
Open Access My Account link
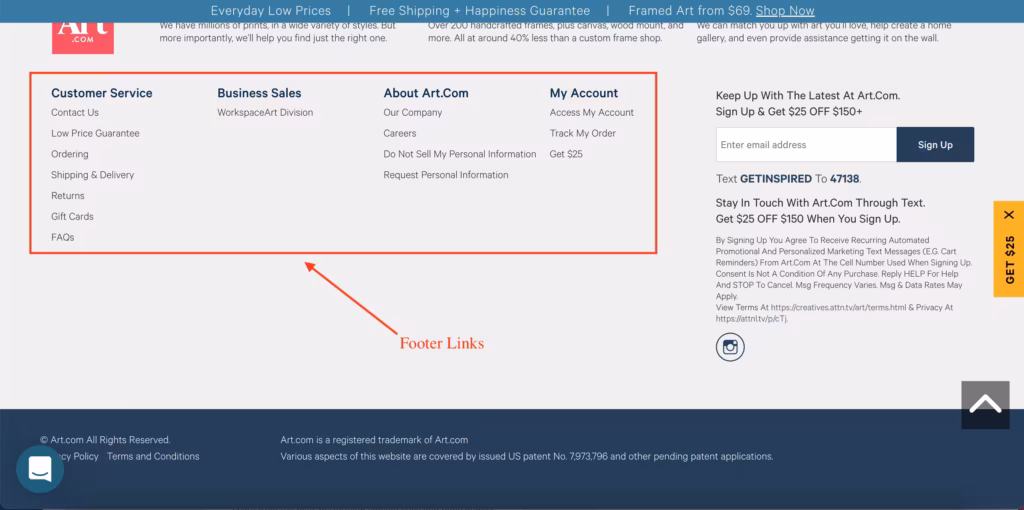pyautogui.click(x=592, y=112)
